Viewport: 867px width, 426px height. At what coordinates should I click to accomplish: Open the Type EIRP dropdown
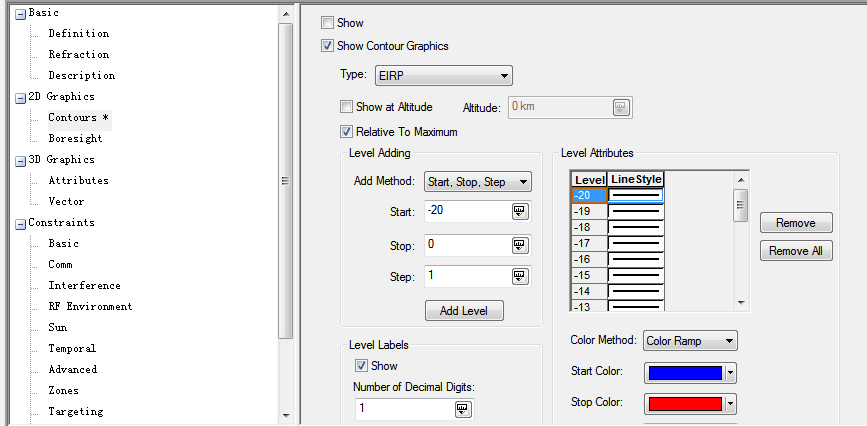click(443, 76)
